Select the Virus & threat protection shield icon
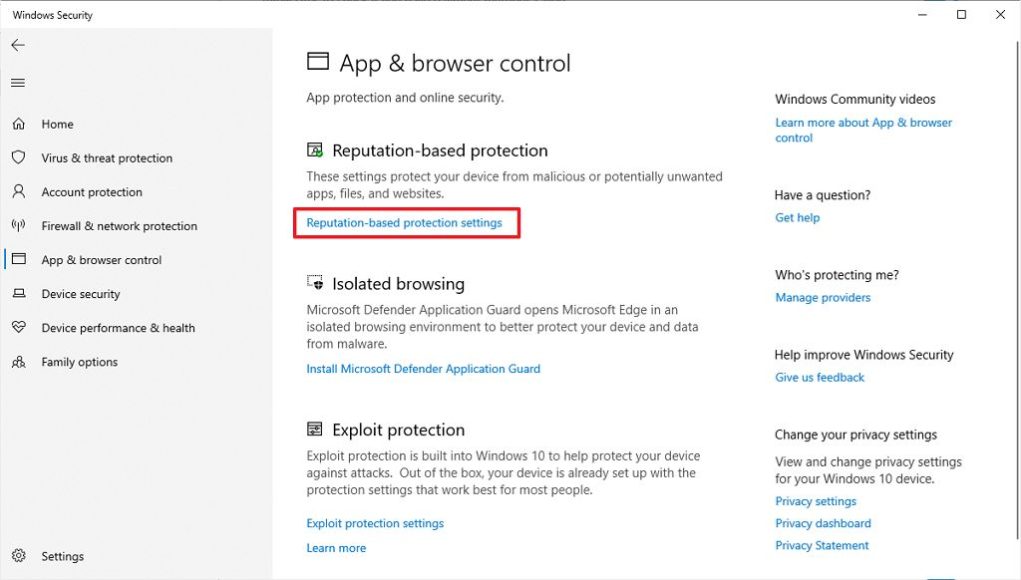Image resolution: width=1021 pixels, height=580 pixels. pos(17,158)
